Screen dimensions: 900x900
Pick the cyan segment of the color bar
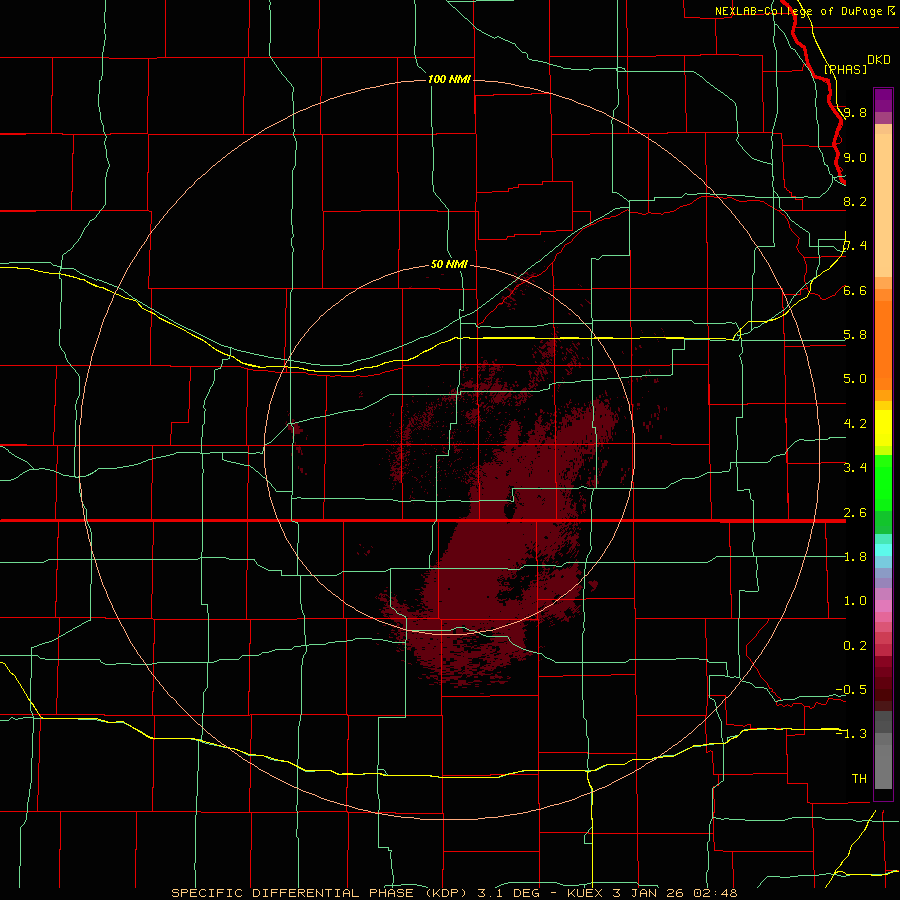[x=883, y=549]
